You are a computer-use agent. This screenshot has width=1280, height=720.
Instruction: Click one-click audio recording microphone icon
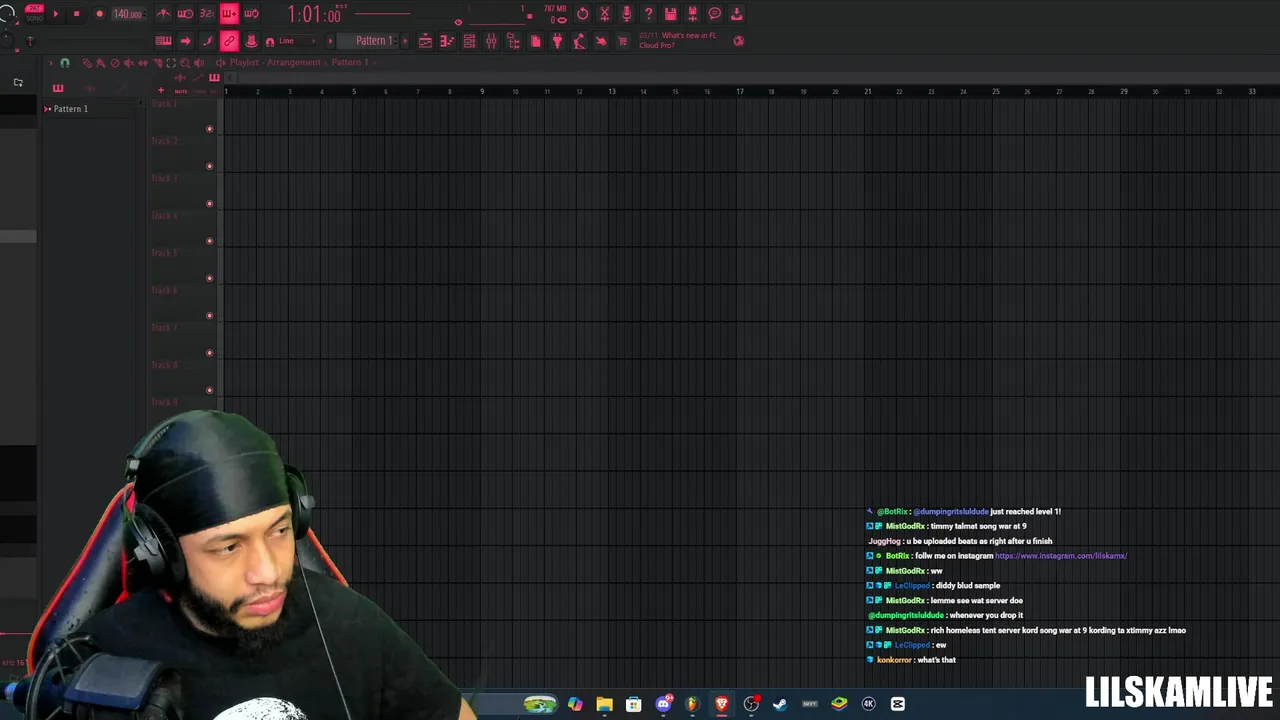(x=627, y=14)
